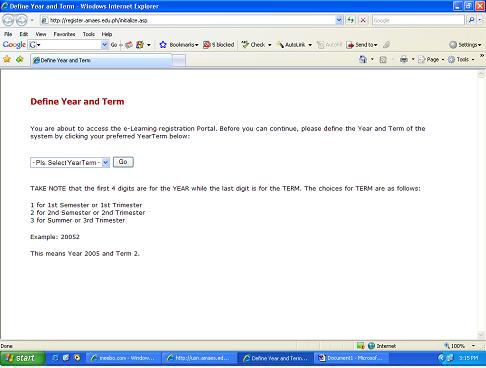
Task: Click the Add to Favorites icon
Action: (20, 60)
